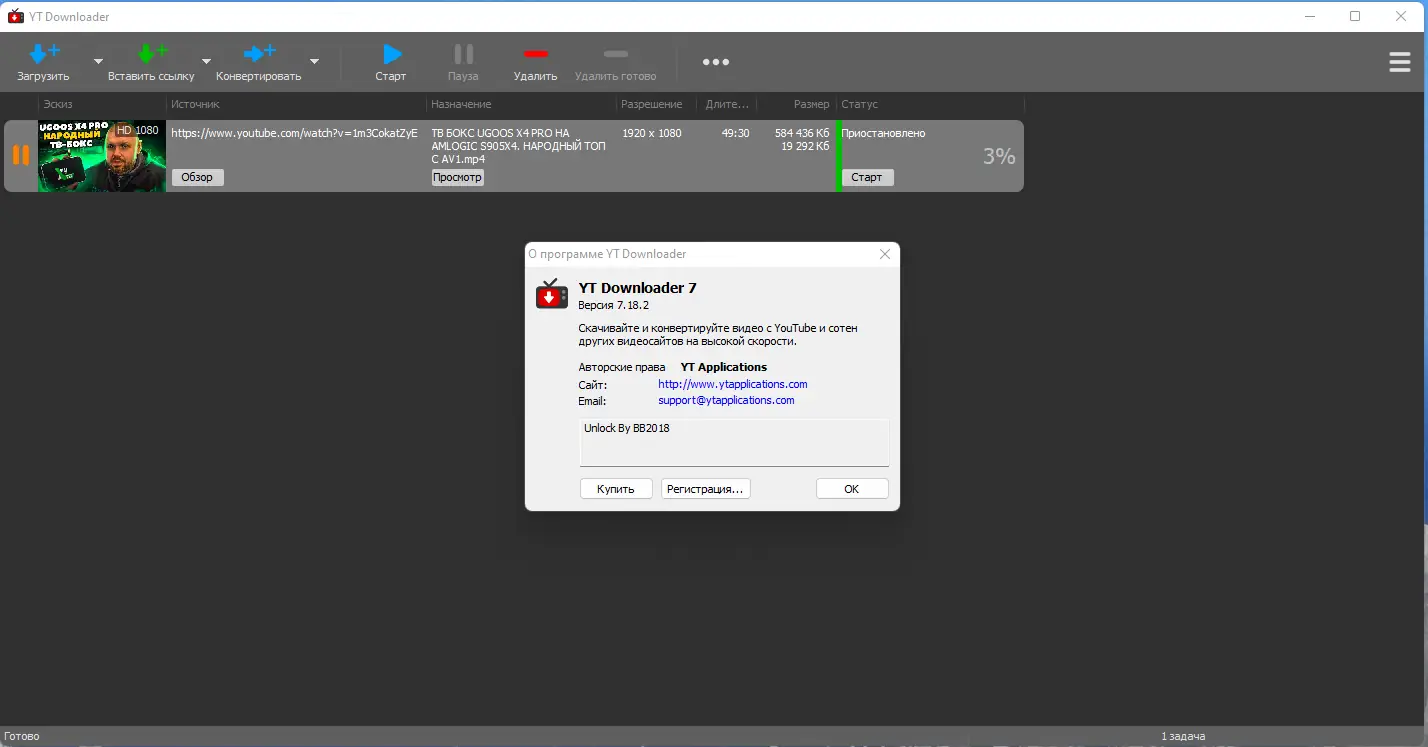Click the Разрешение column header
1428x747 pixels.
[652, 104]
